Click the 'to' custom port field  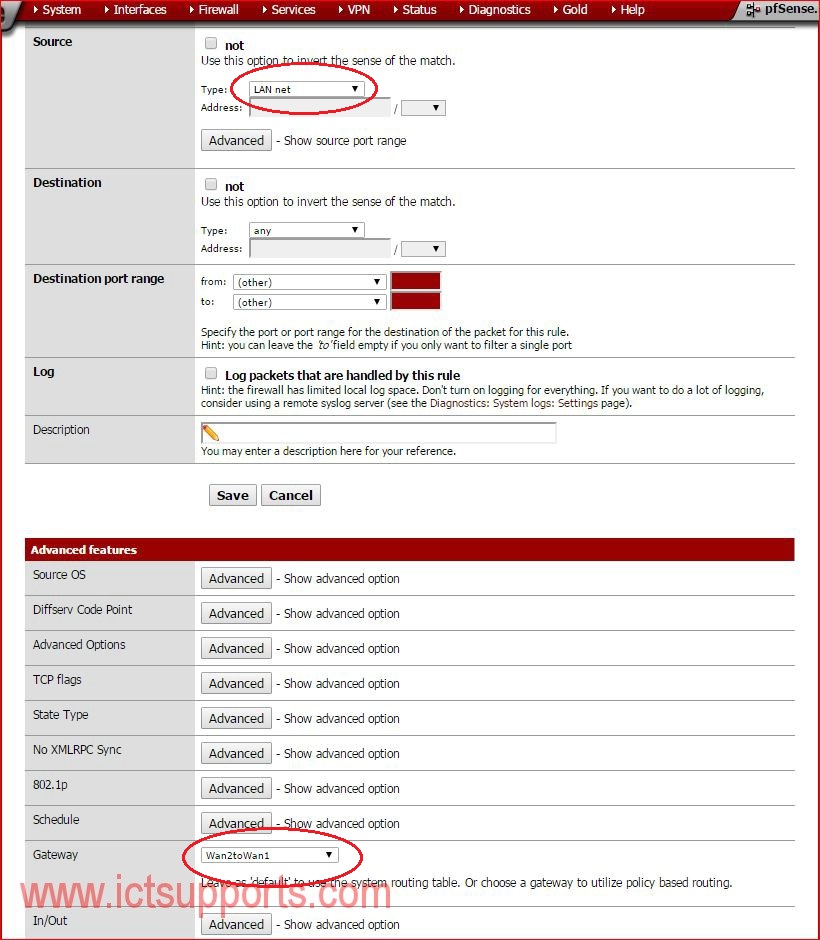click(x=415, y=301)
